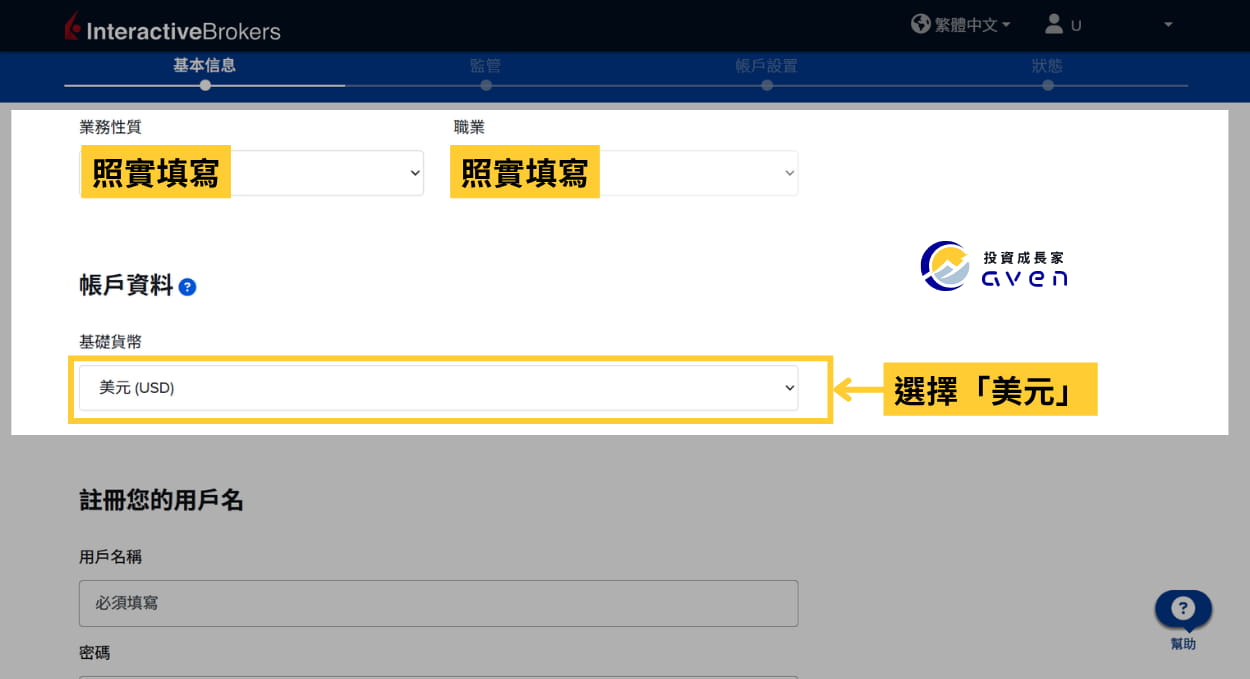Click the globe language icon

921,23
